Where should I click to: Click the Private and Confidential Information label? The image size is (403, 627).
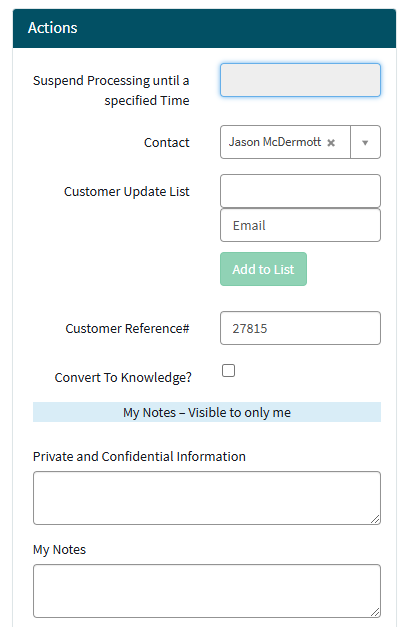(x=139, y=457)
